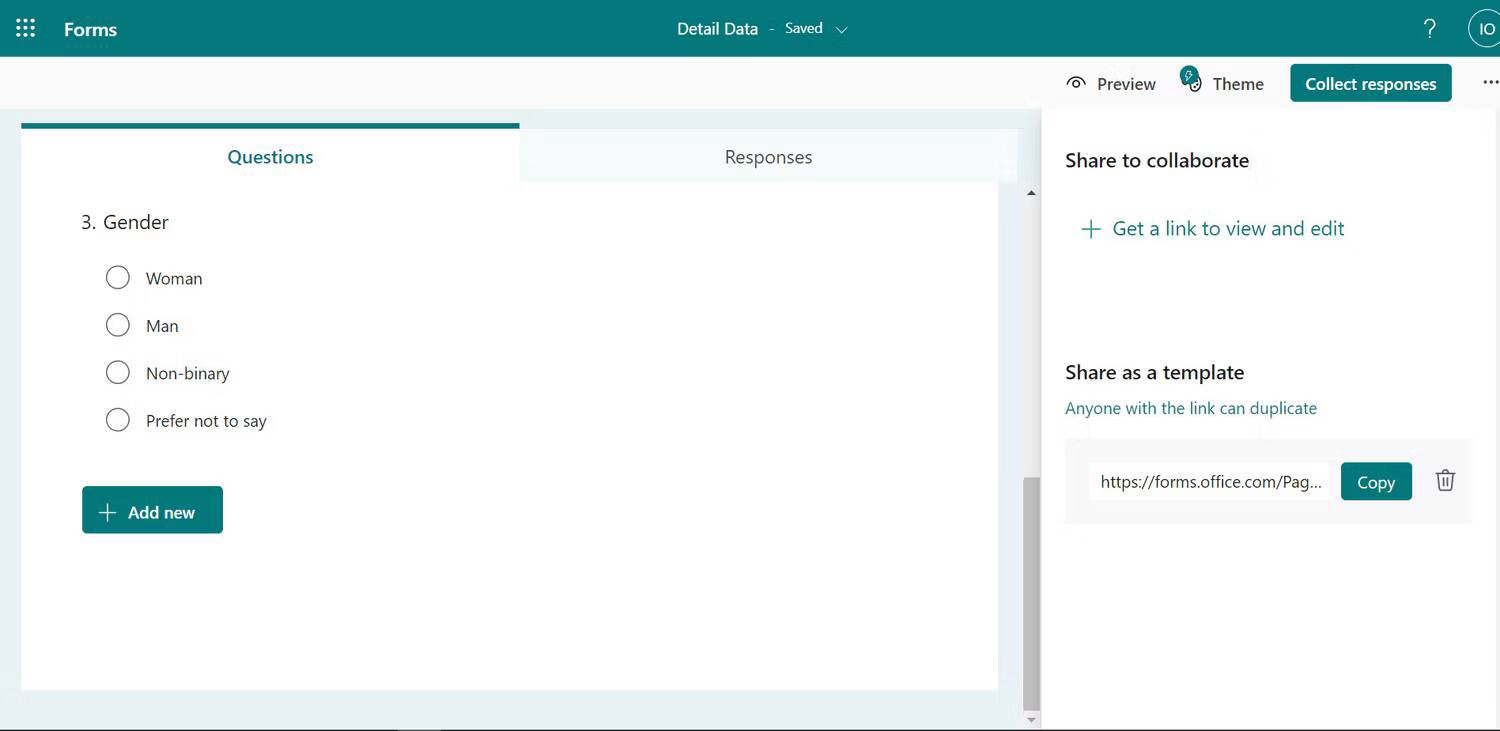Screen dimensions: 1500x731
Task: Select the Prefer not to say option
Action: (x=118, y=420)
